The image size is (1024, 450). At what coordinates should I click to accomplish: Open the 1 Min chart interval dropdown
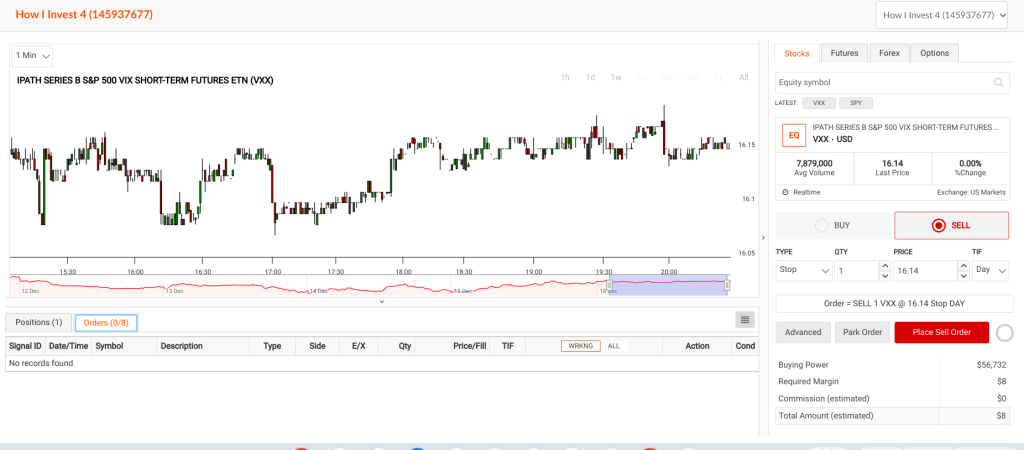click(32, 56)
